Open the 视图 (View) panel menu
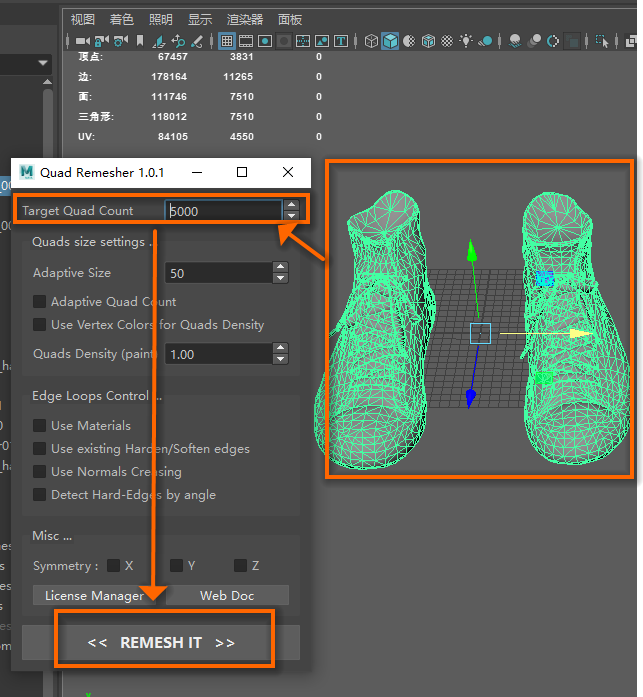Screen dimensions: 643x697 [x=83, y=19]
